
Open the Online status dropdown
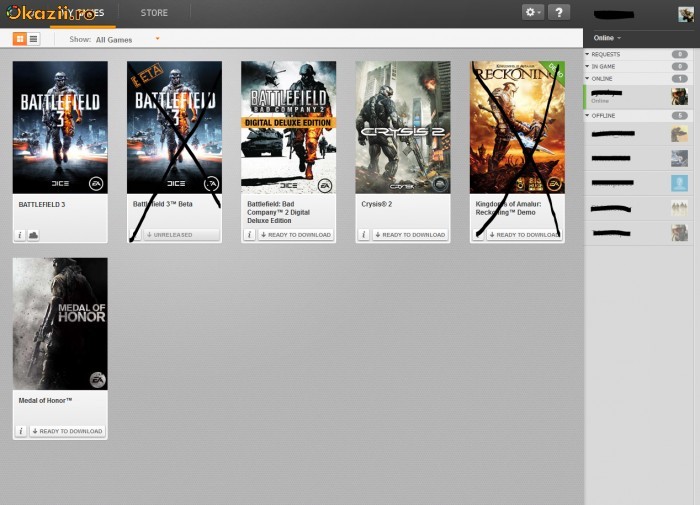(x=607, y=38)
